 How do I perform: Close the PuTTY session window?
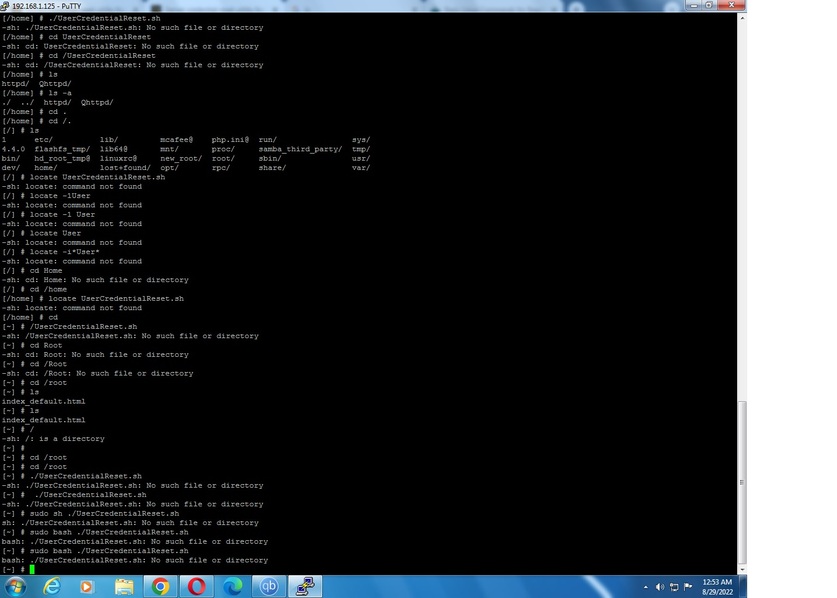731,5
